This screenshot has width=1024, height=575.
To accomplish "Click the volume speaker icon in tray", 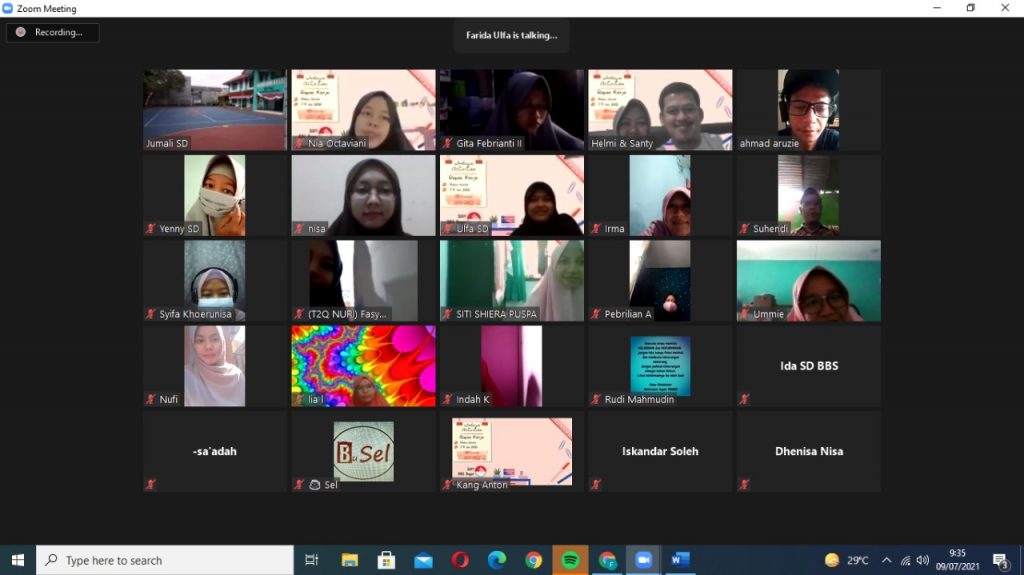I will [x=922, y=560].
